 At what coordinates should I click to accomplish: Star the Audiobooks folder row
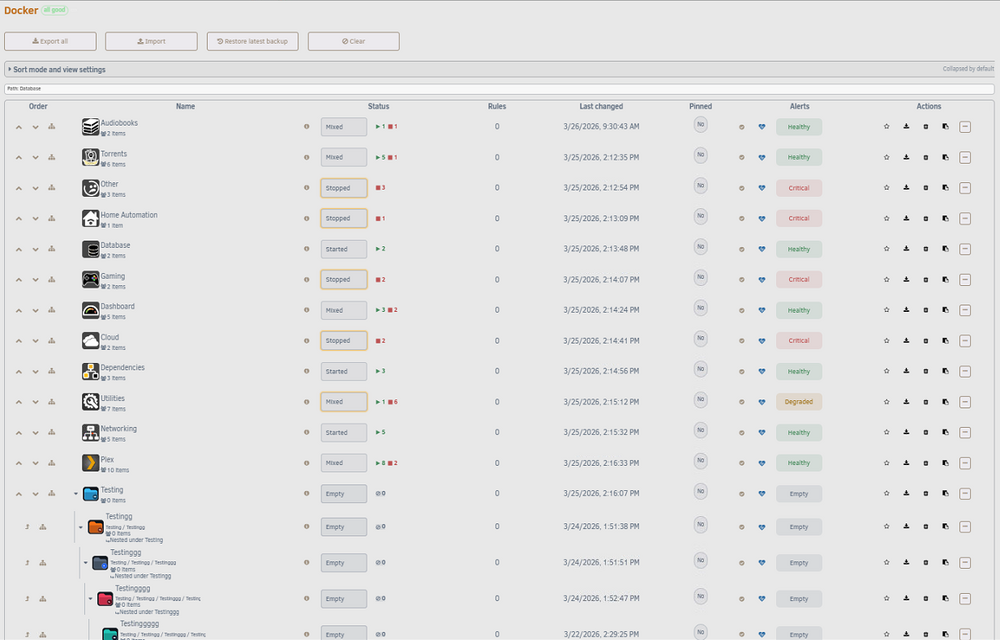[x=886, y=126]
